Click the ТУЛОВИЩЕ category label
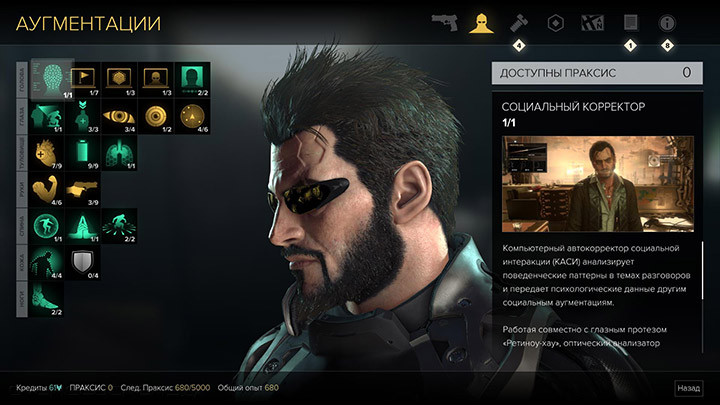Image resolution: width=720 pixels, height=405 pixels. 22,153
